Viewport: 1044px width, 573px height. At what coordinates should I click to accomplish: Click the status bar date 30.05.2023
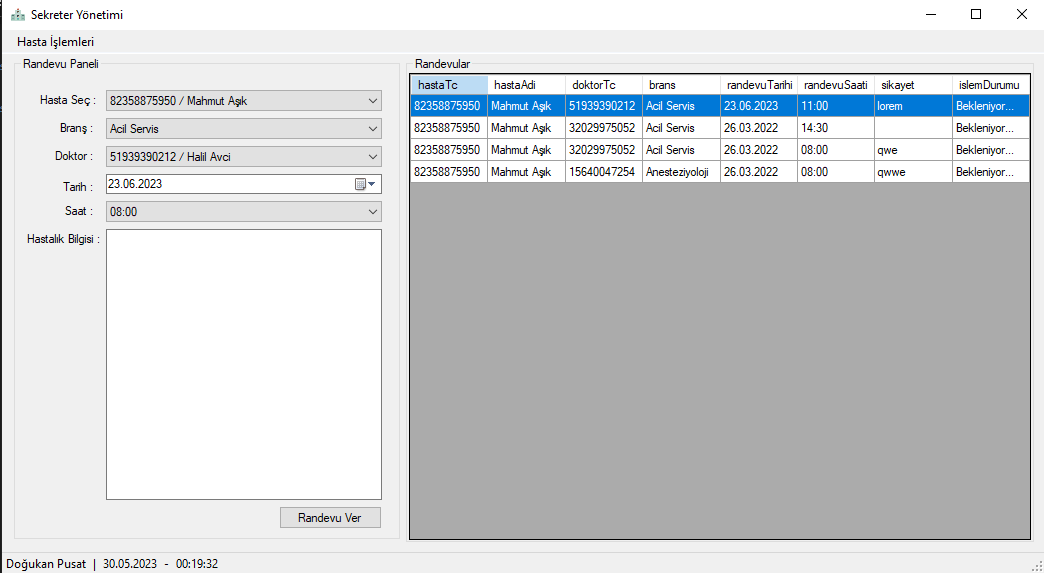130,564
